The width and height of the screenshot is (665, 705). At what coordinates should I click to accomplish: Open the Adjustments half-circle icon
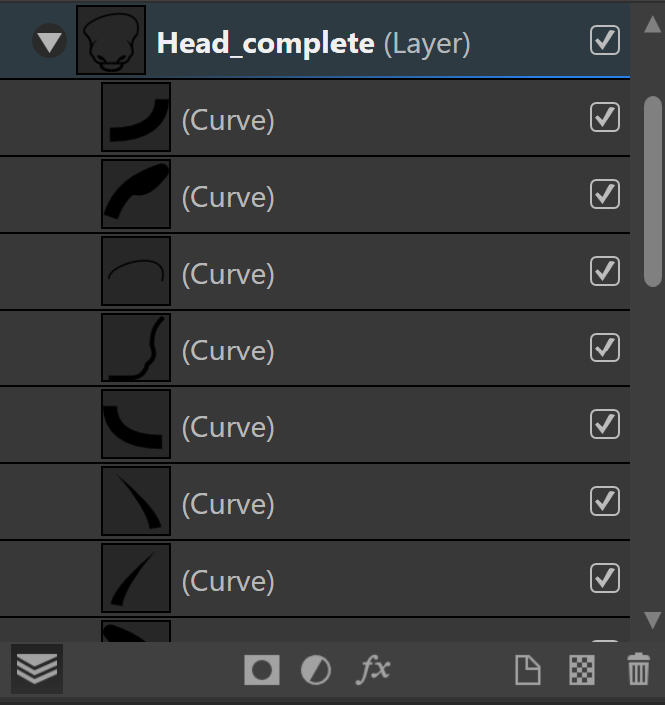tap(316, 670)
